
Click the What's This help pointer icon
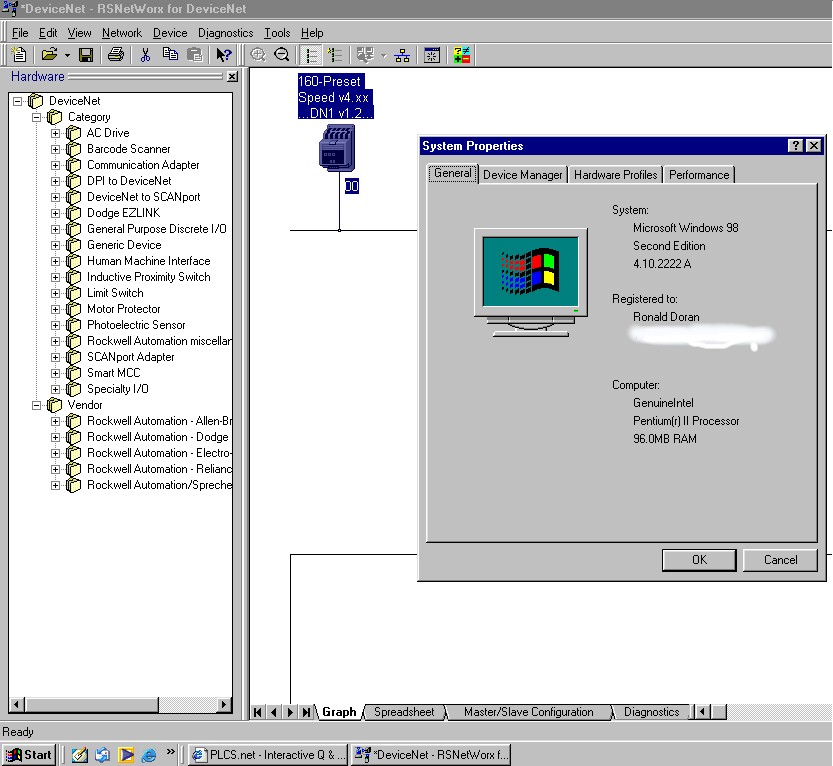(x=224, y=55)
